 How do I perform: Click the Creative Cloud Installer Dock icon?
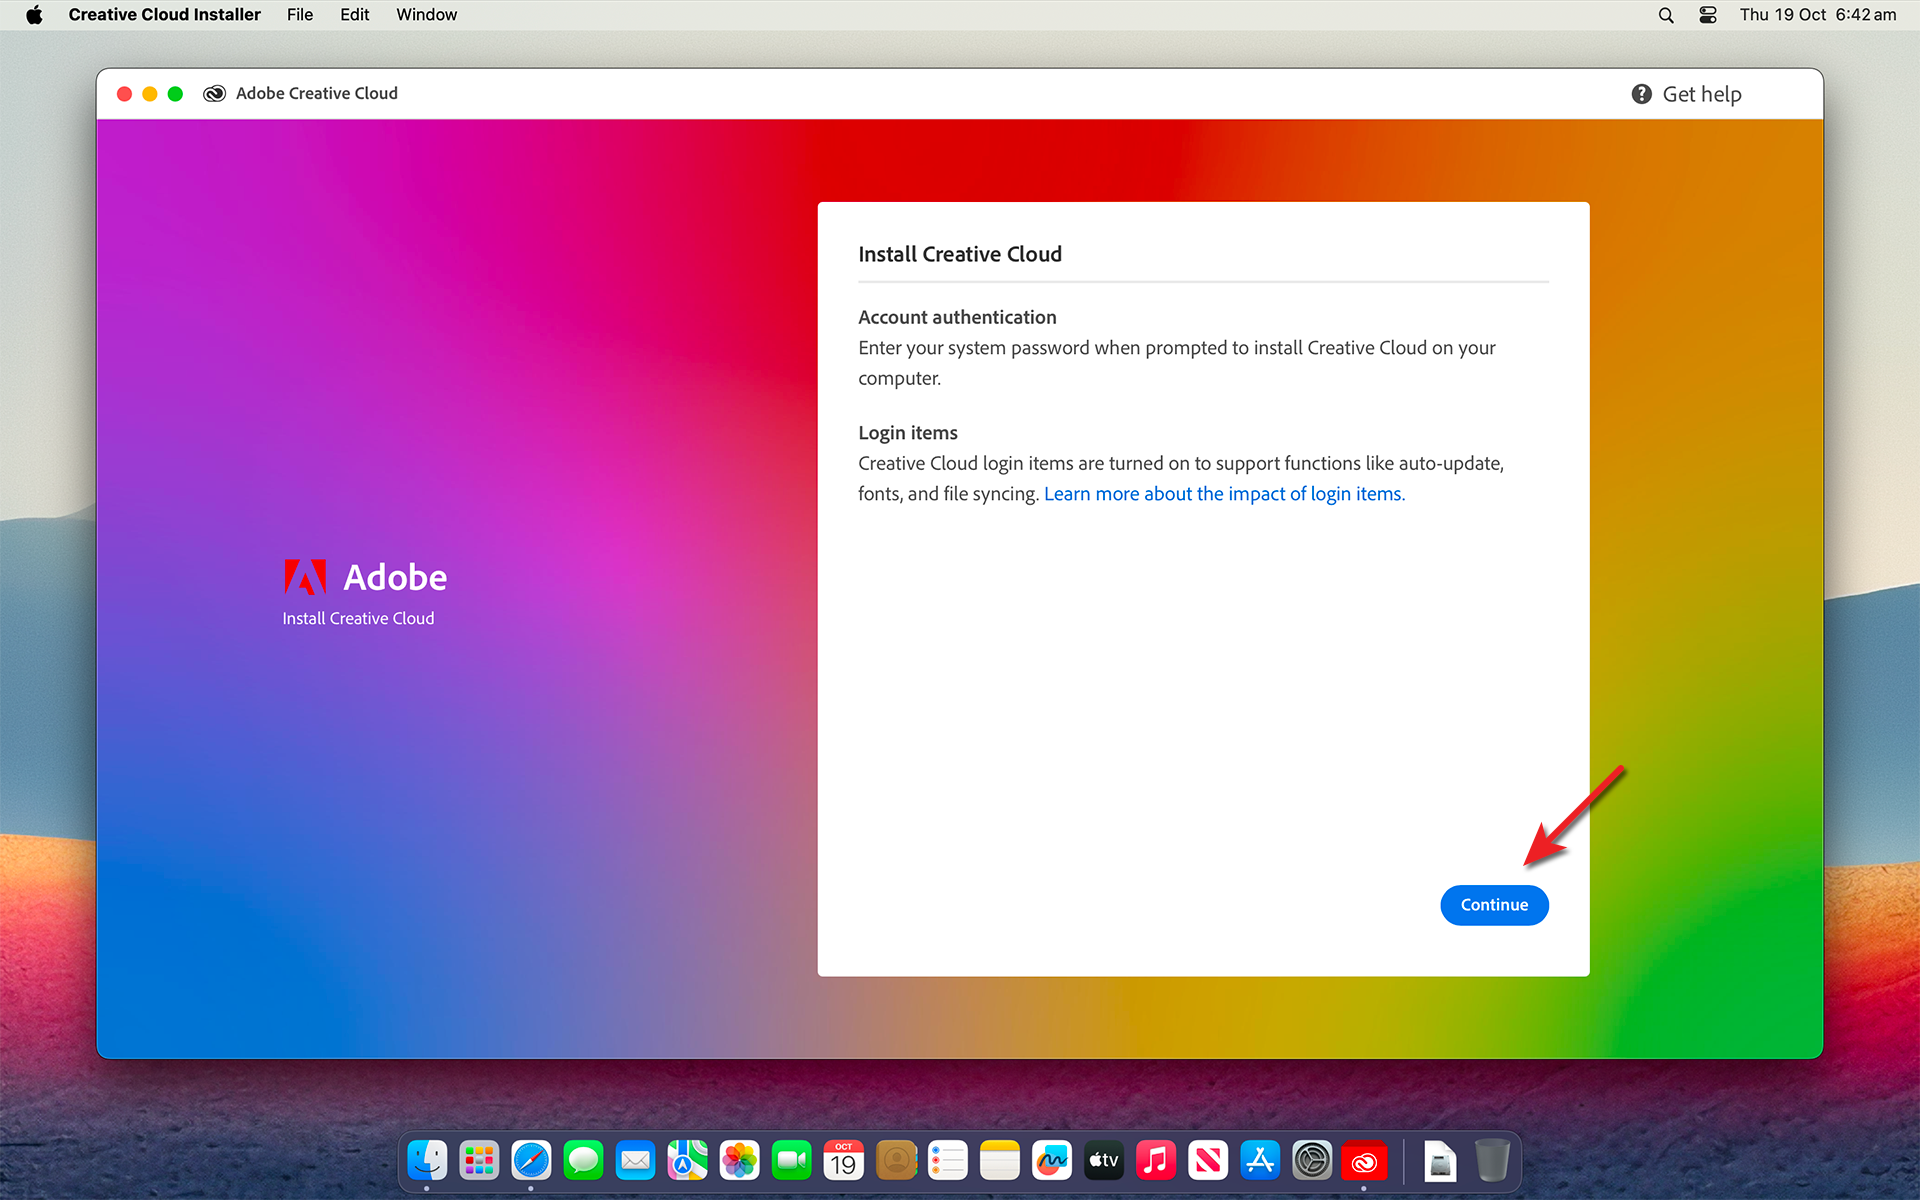pyautogui.click(x=1364, y=1161)
